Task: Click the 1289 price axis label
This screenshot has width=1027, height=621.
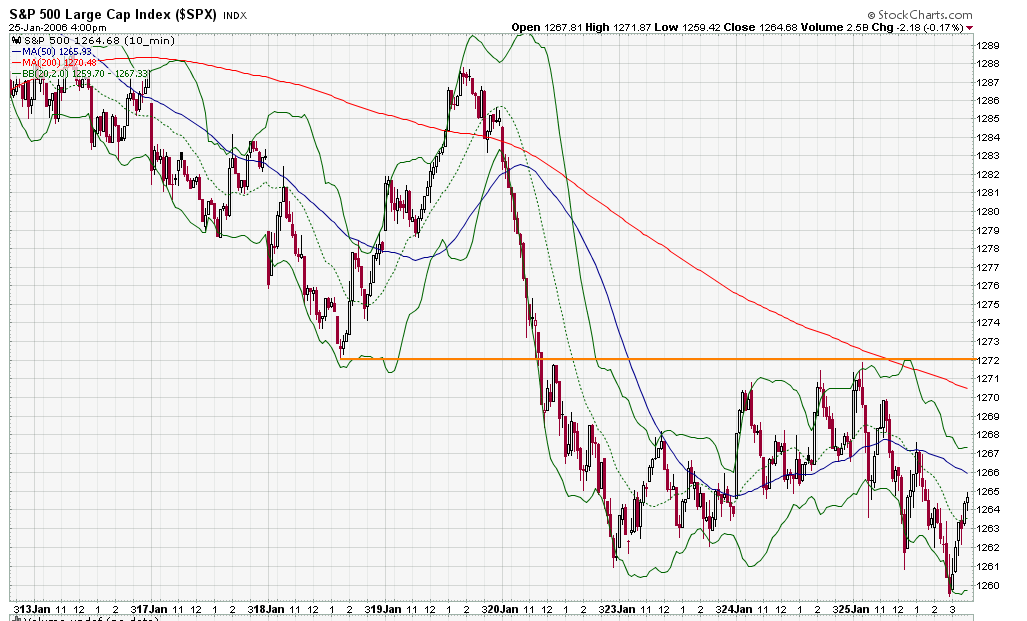Action: point(988,45)
